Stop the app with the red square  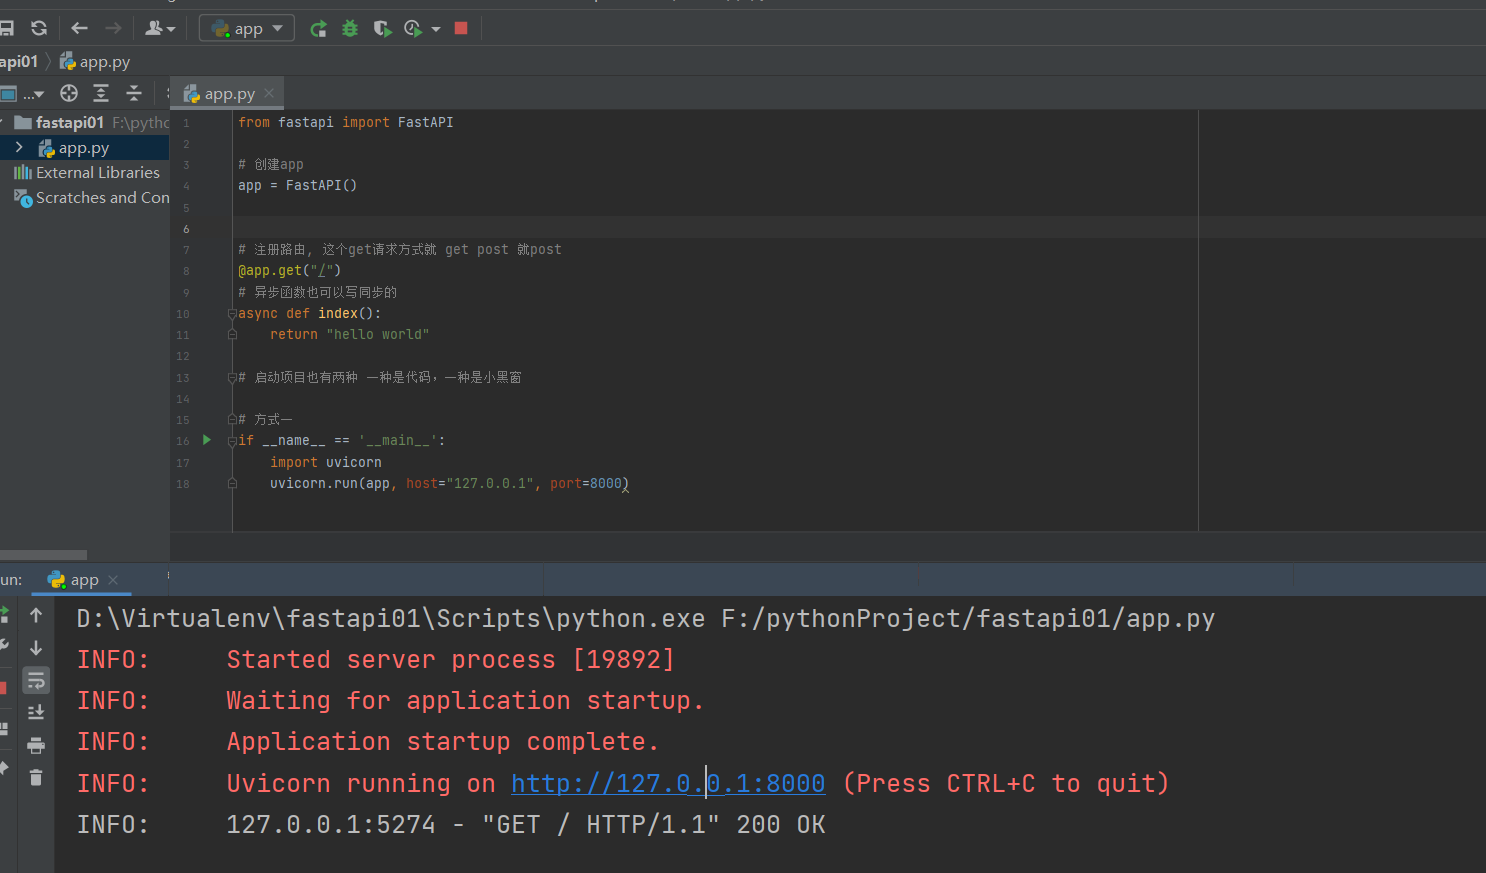pyautogui.click(x=461, y=28)
